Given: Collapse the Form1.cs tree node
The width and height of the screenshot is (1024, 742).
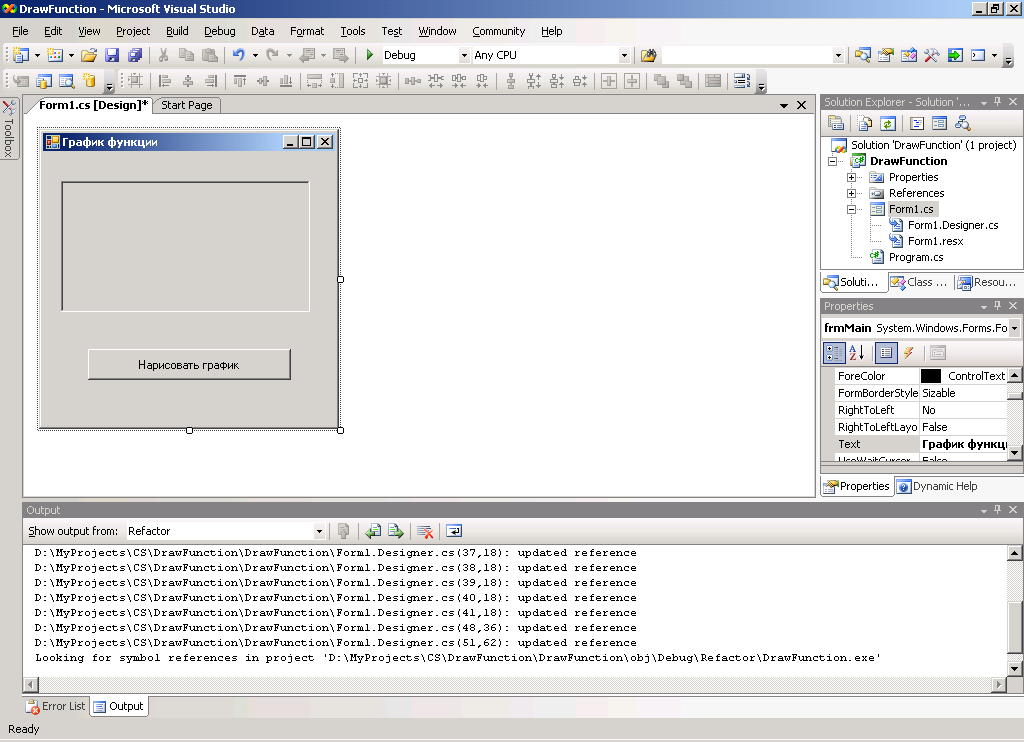Looking at the screenshot, I should [x=851, y=210].
